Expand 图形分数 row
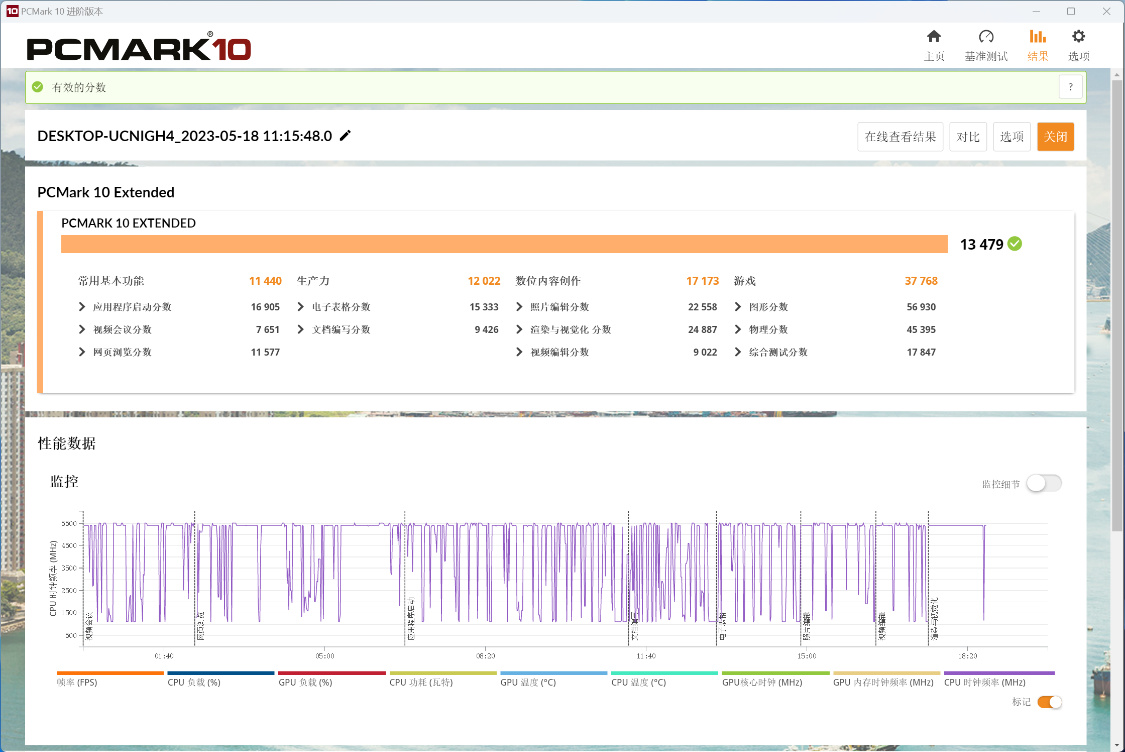The image size is (1125, 752). pos(738,306)
